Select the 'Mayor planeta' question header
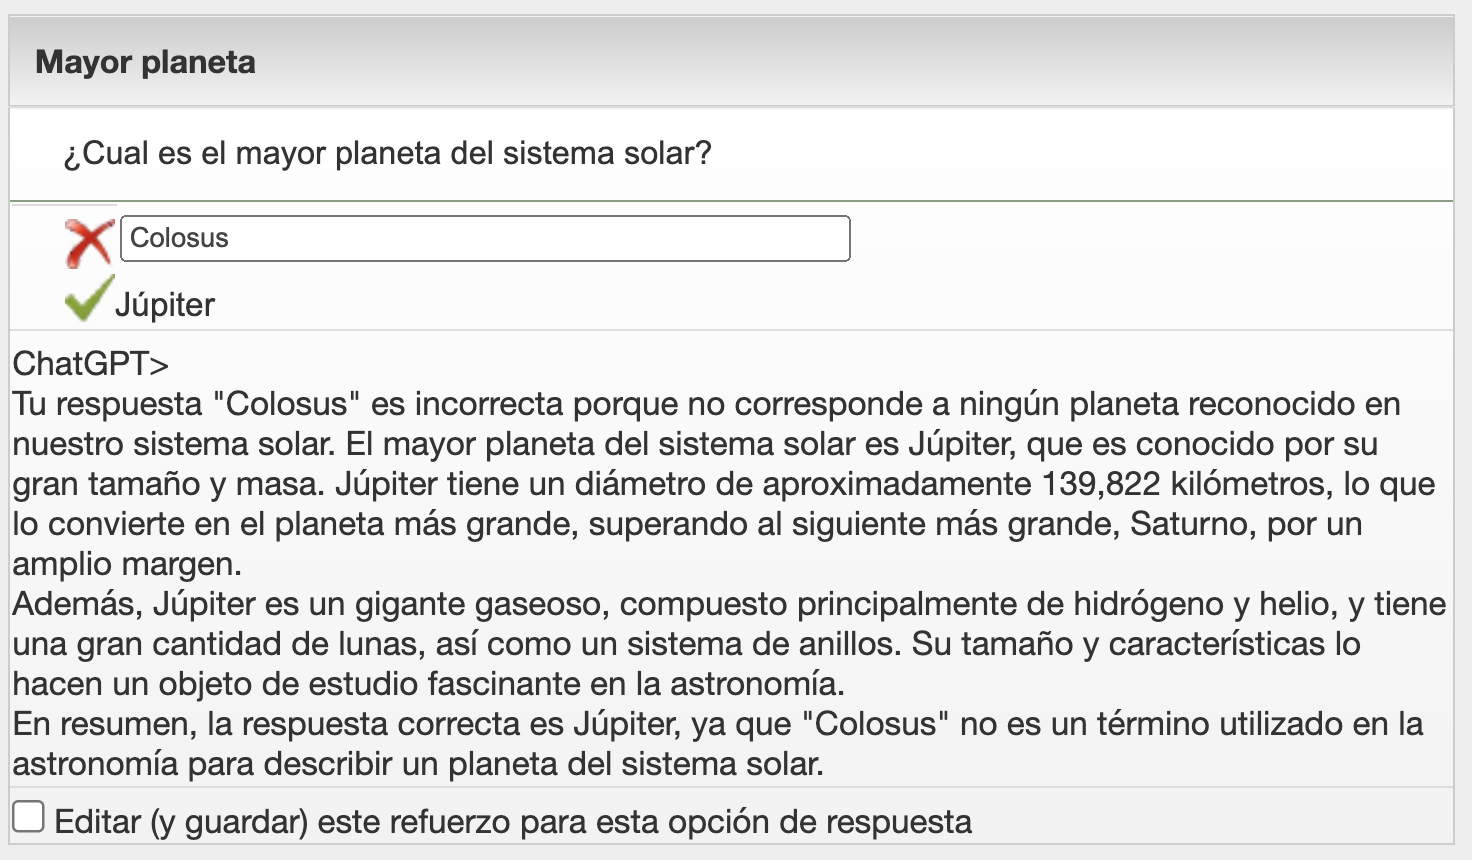The height and width of the screenshot is (860, 1472). (x=145, y=62)
